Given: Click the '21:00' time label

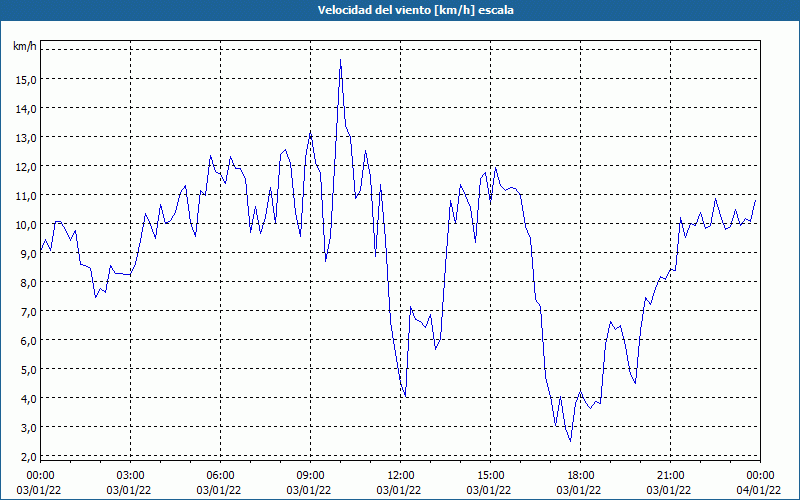Looking at the screenshot, I should pyautogui.click(x=670, y=476).
